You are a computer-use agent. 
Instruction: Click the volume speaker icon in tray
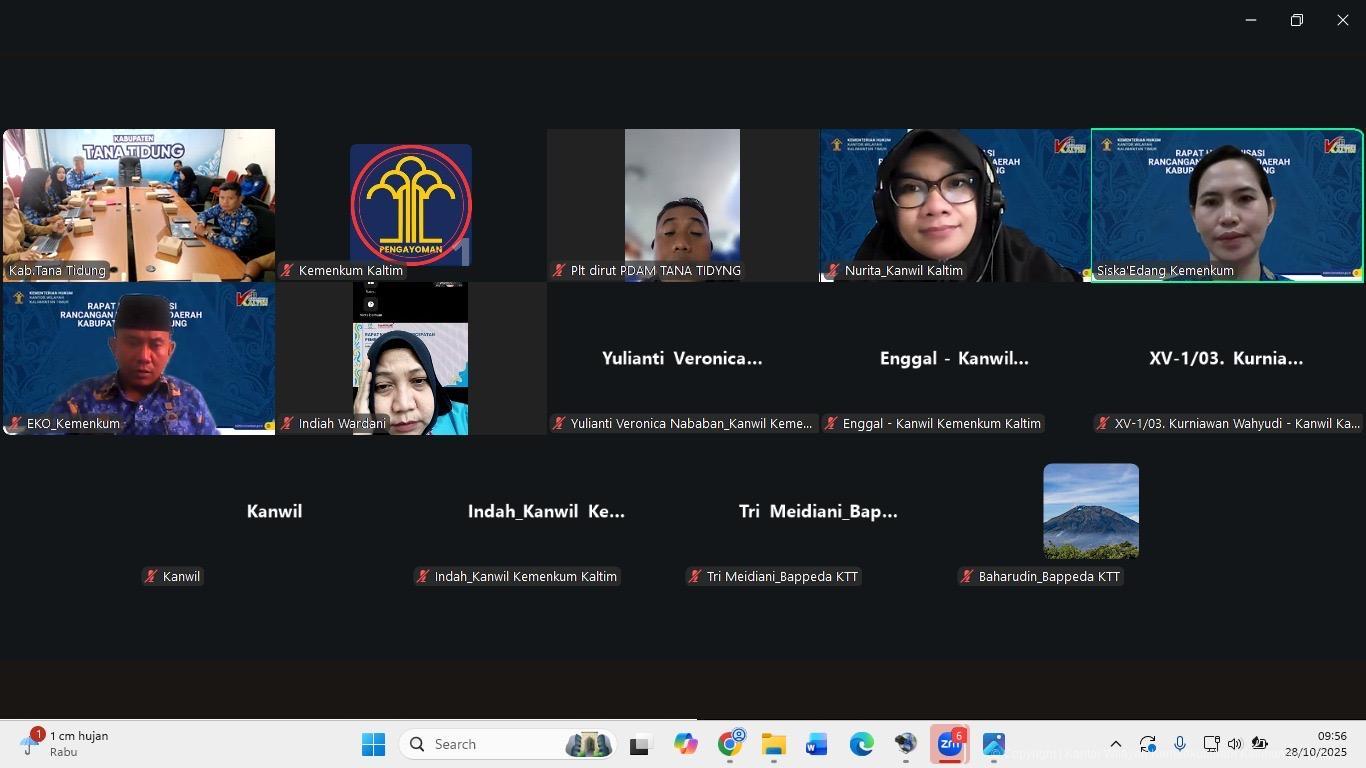click(x=1234, y=744)
